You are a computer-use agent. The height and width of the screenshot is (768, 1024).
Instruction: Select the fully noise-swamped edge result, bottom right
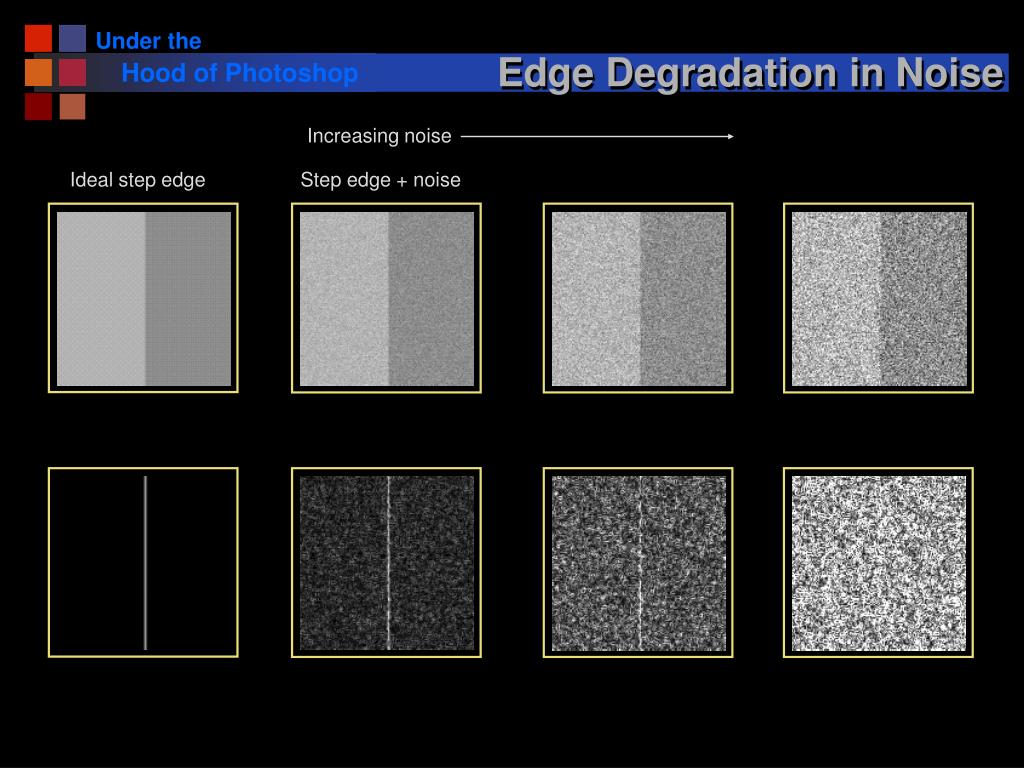tap(878, 562)
